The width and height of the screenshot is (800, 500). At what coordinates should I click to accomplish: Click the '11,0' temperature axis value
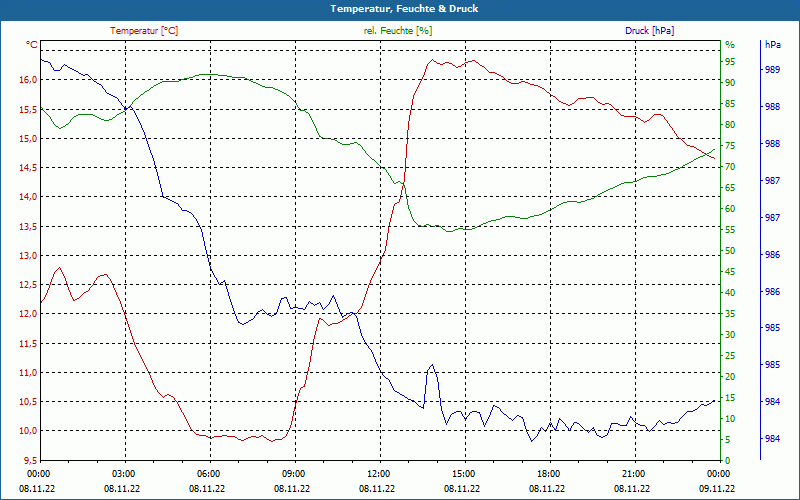pyautogui.click(x=28, y=372)
